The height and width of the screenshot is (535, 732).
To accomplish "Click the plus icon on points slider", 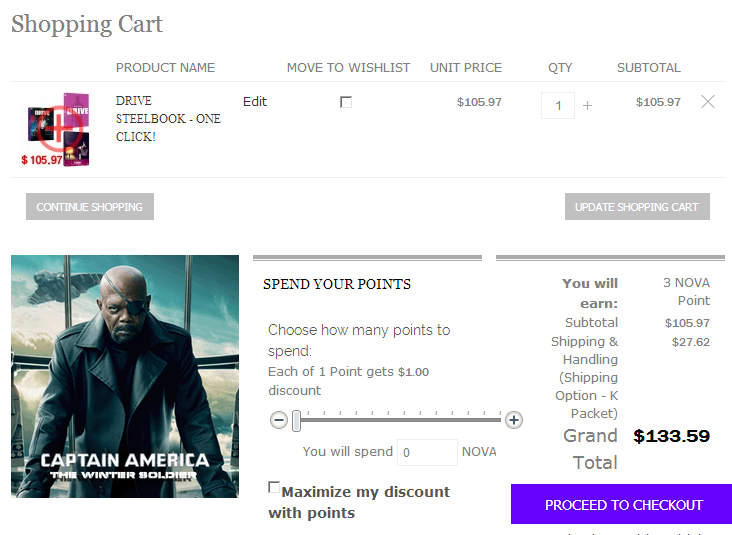I will [x=514, y=420].
